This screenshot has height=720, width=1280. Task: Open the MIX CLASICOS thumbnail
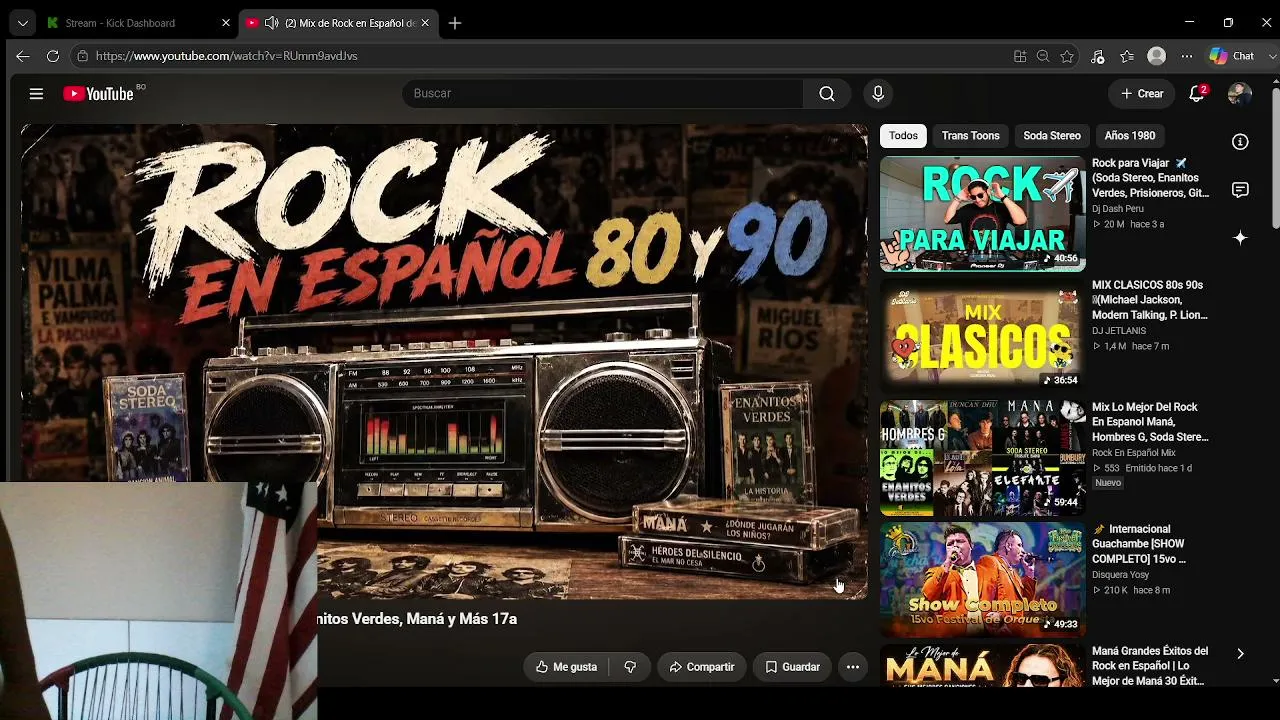(x=982, y=336)
